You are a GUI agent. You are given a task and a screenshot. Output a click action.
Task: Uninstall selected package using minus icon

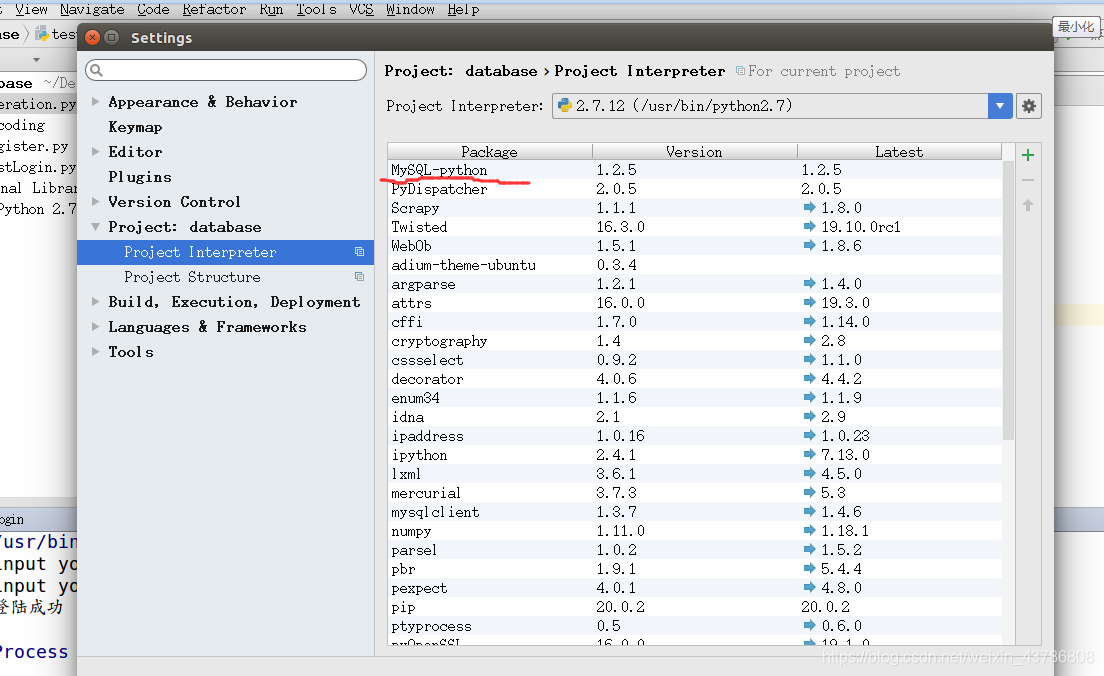(x=1028, y=180)
